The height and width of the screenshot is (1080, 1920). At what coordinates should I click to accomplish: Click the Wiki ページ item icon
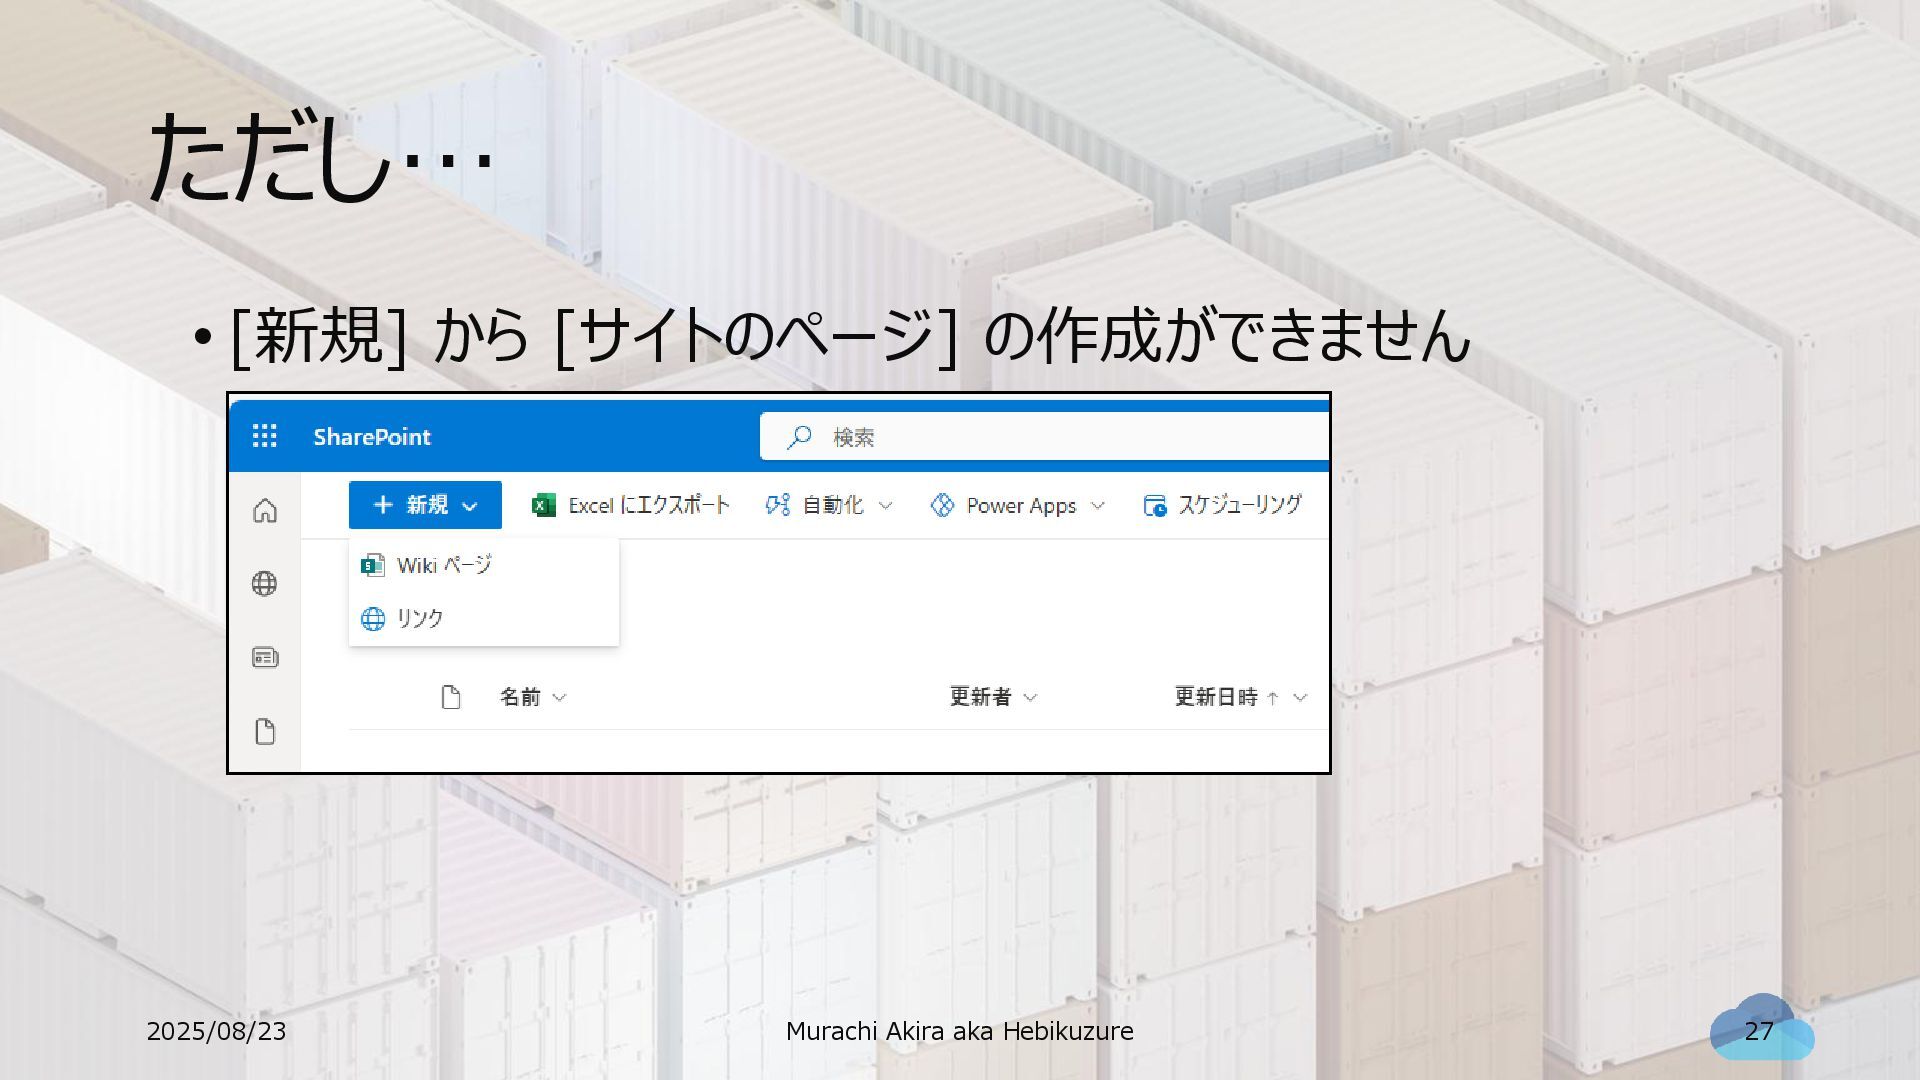372,565
